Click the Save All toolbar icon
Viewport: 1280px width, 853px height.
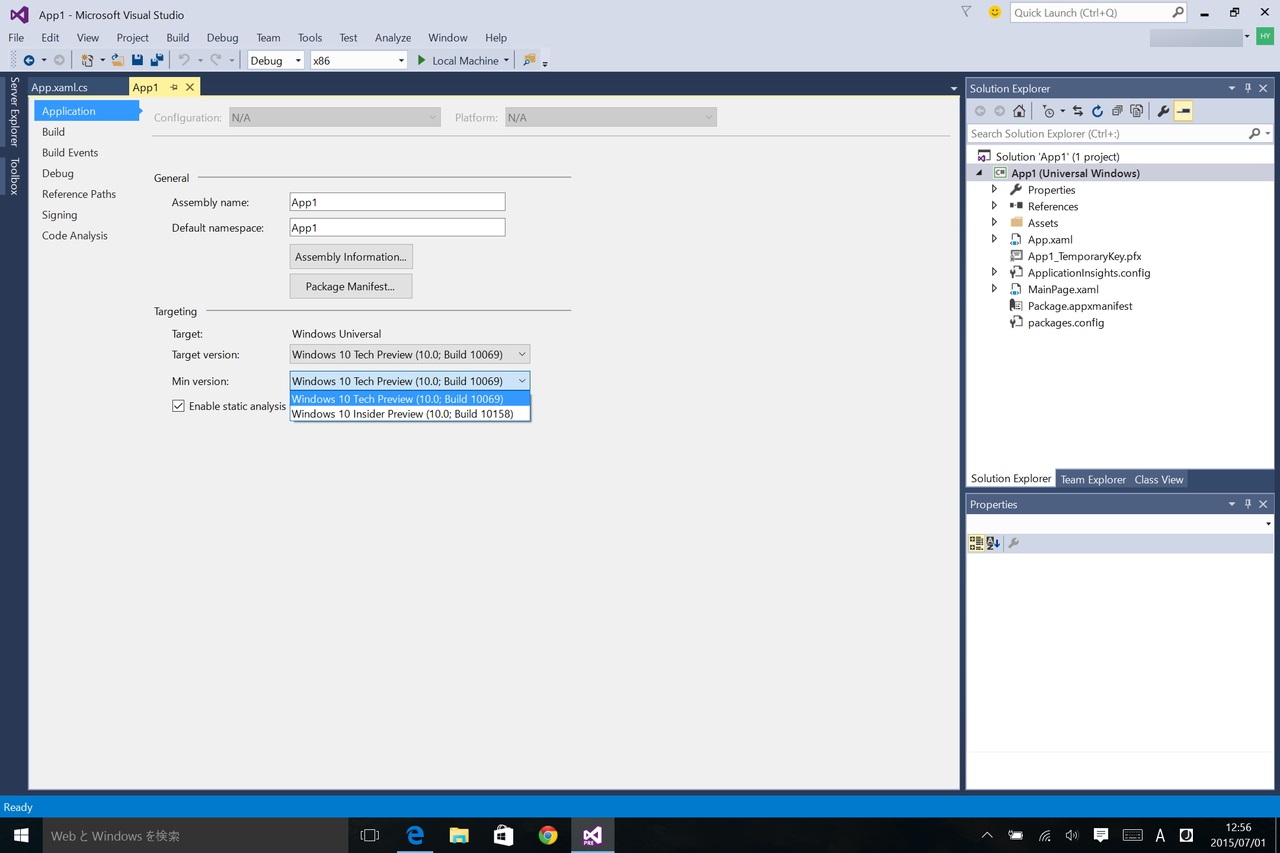pos(157,61)
